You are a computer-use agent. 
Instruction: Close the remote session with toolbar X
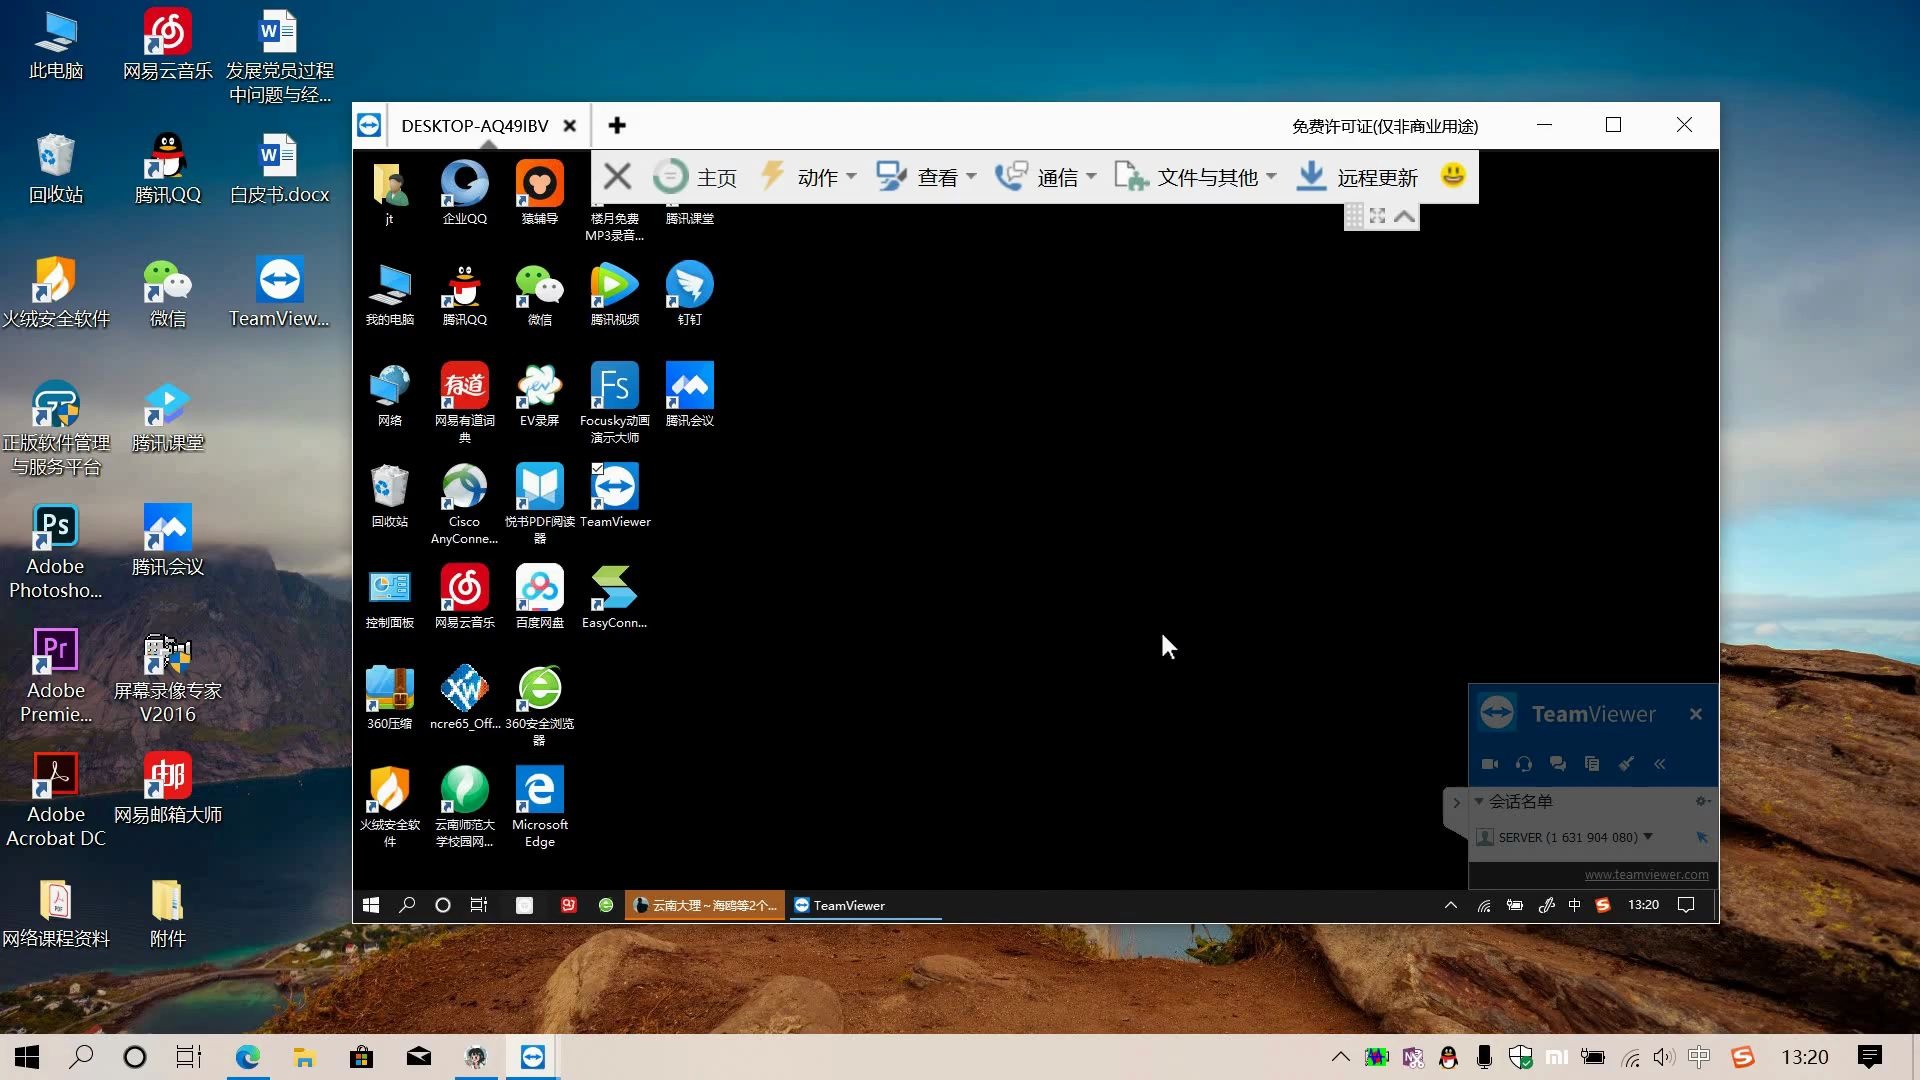[x=617, y=177]
